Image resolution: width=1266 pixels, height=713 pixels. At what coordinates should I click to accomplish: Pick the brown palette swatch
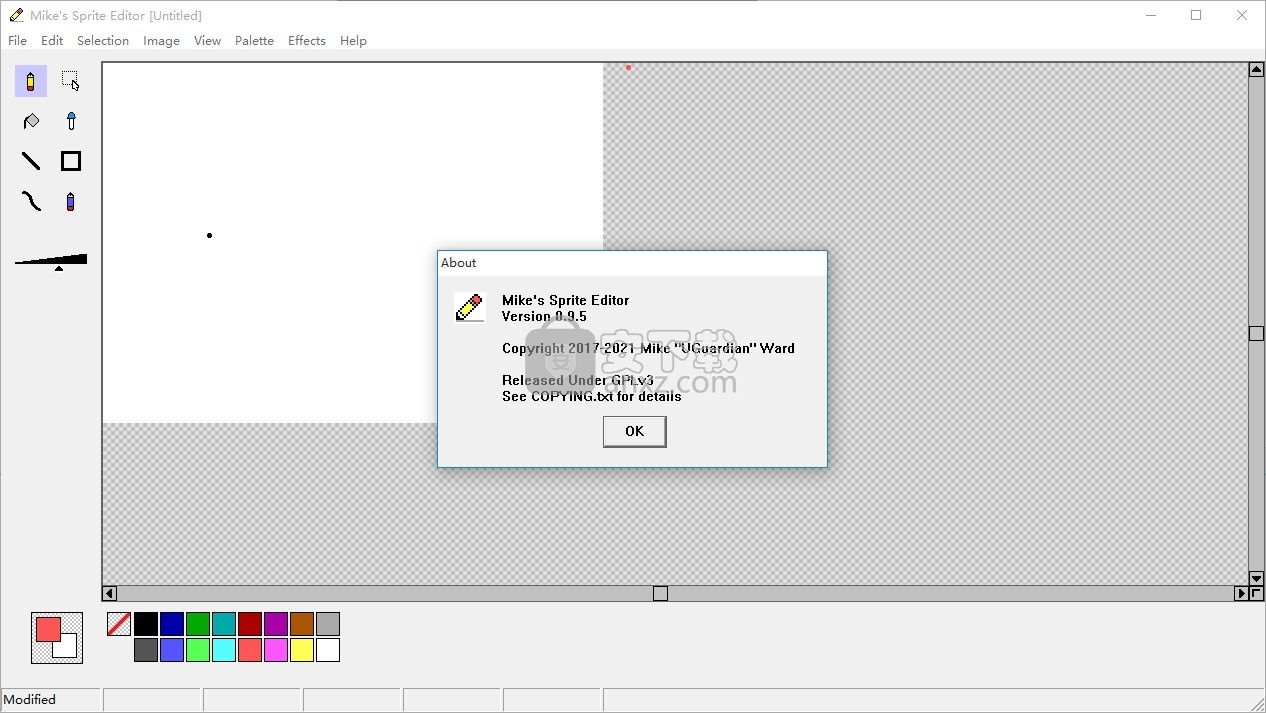coord(302,624)
